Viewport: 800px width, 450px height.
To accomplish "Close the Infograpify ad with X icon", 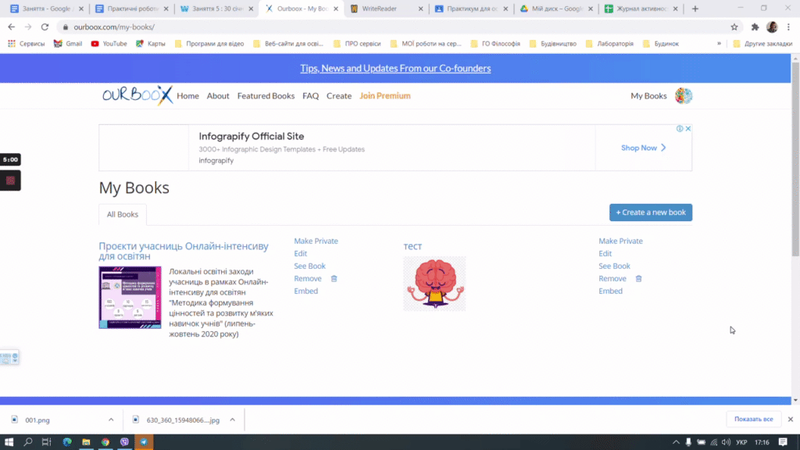I will click(688, 129).
